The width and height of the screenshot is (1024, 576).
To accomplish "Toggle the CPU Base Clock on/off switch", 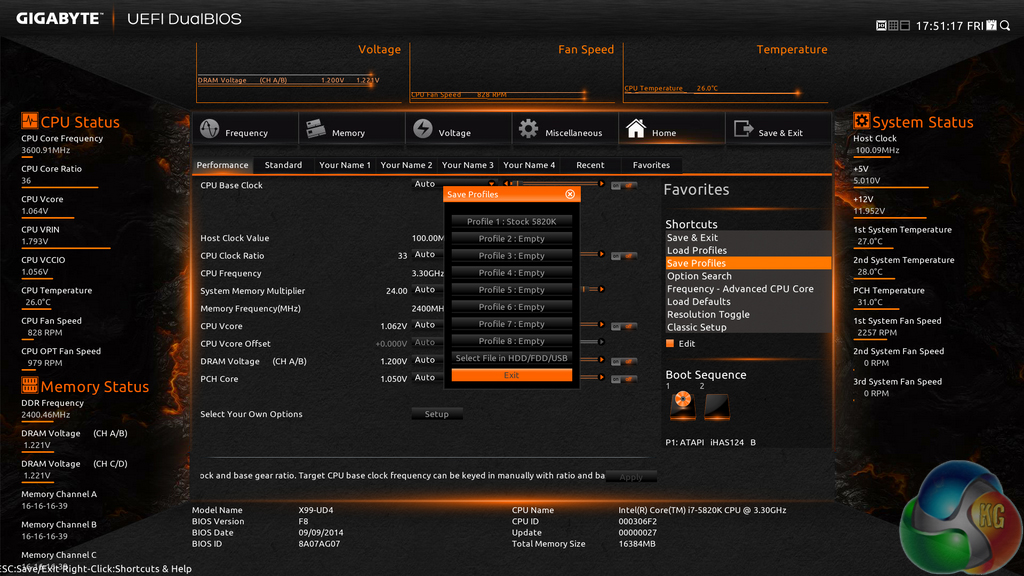I will (x=624, y=185).
